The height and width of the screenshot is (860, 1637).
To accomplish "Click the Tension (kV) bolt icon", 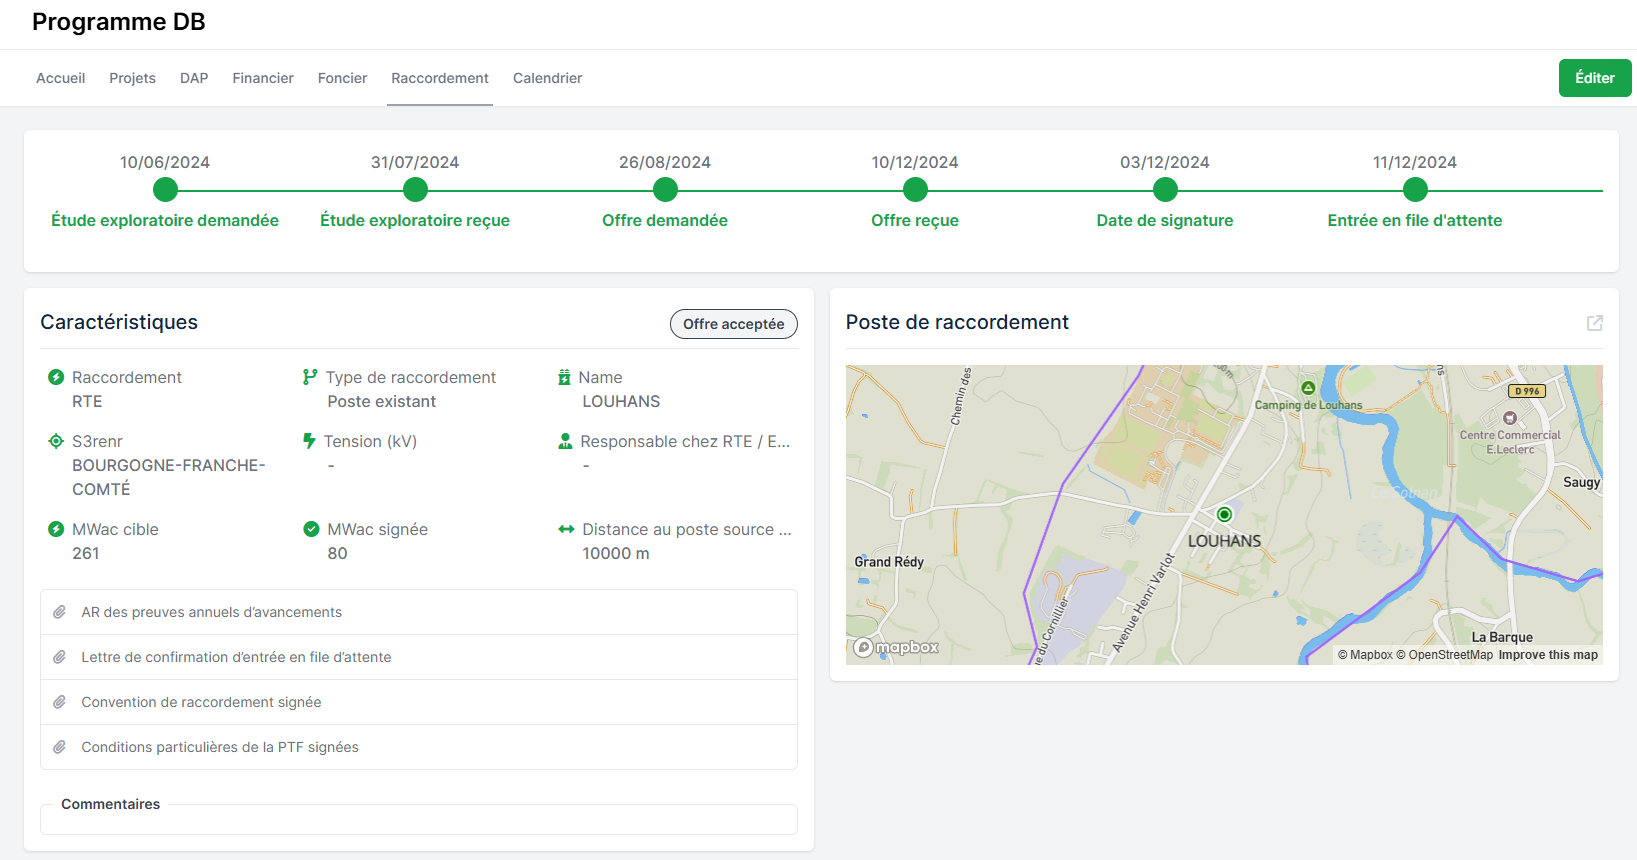I will tap(310, 441).
